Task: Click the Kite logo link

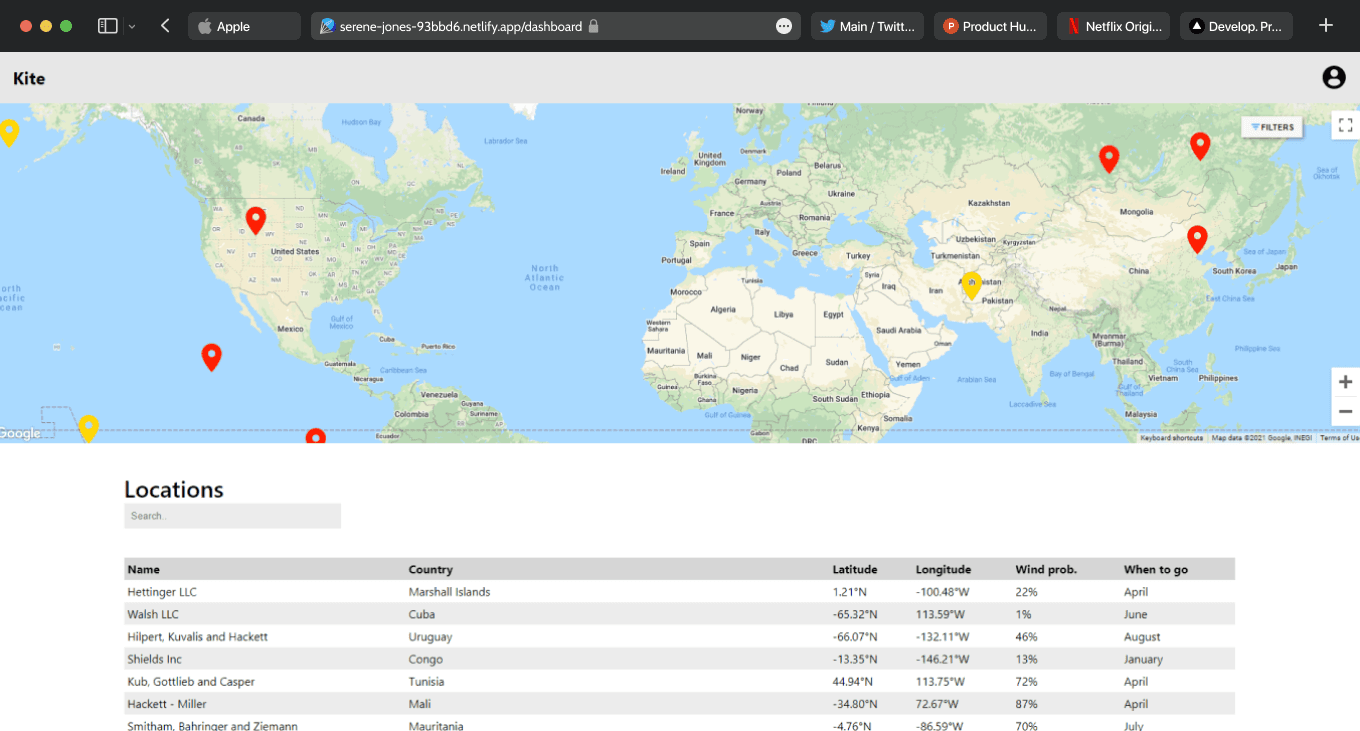Action: (x=29, y=78)
